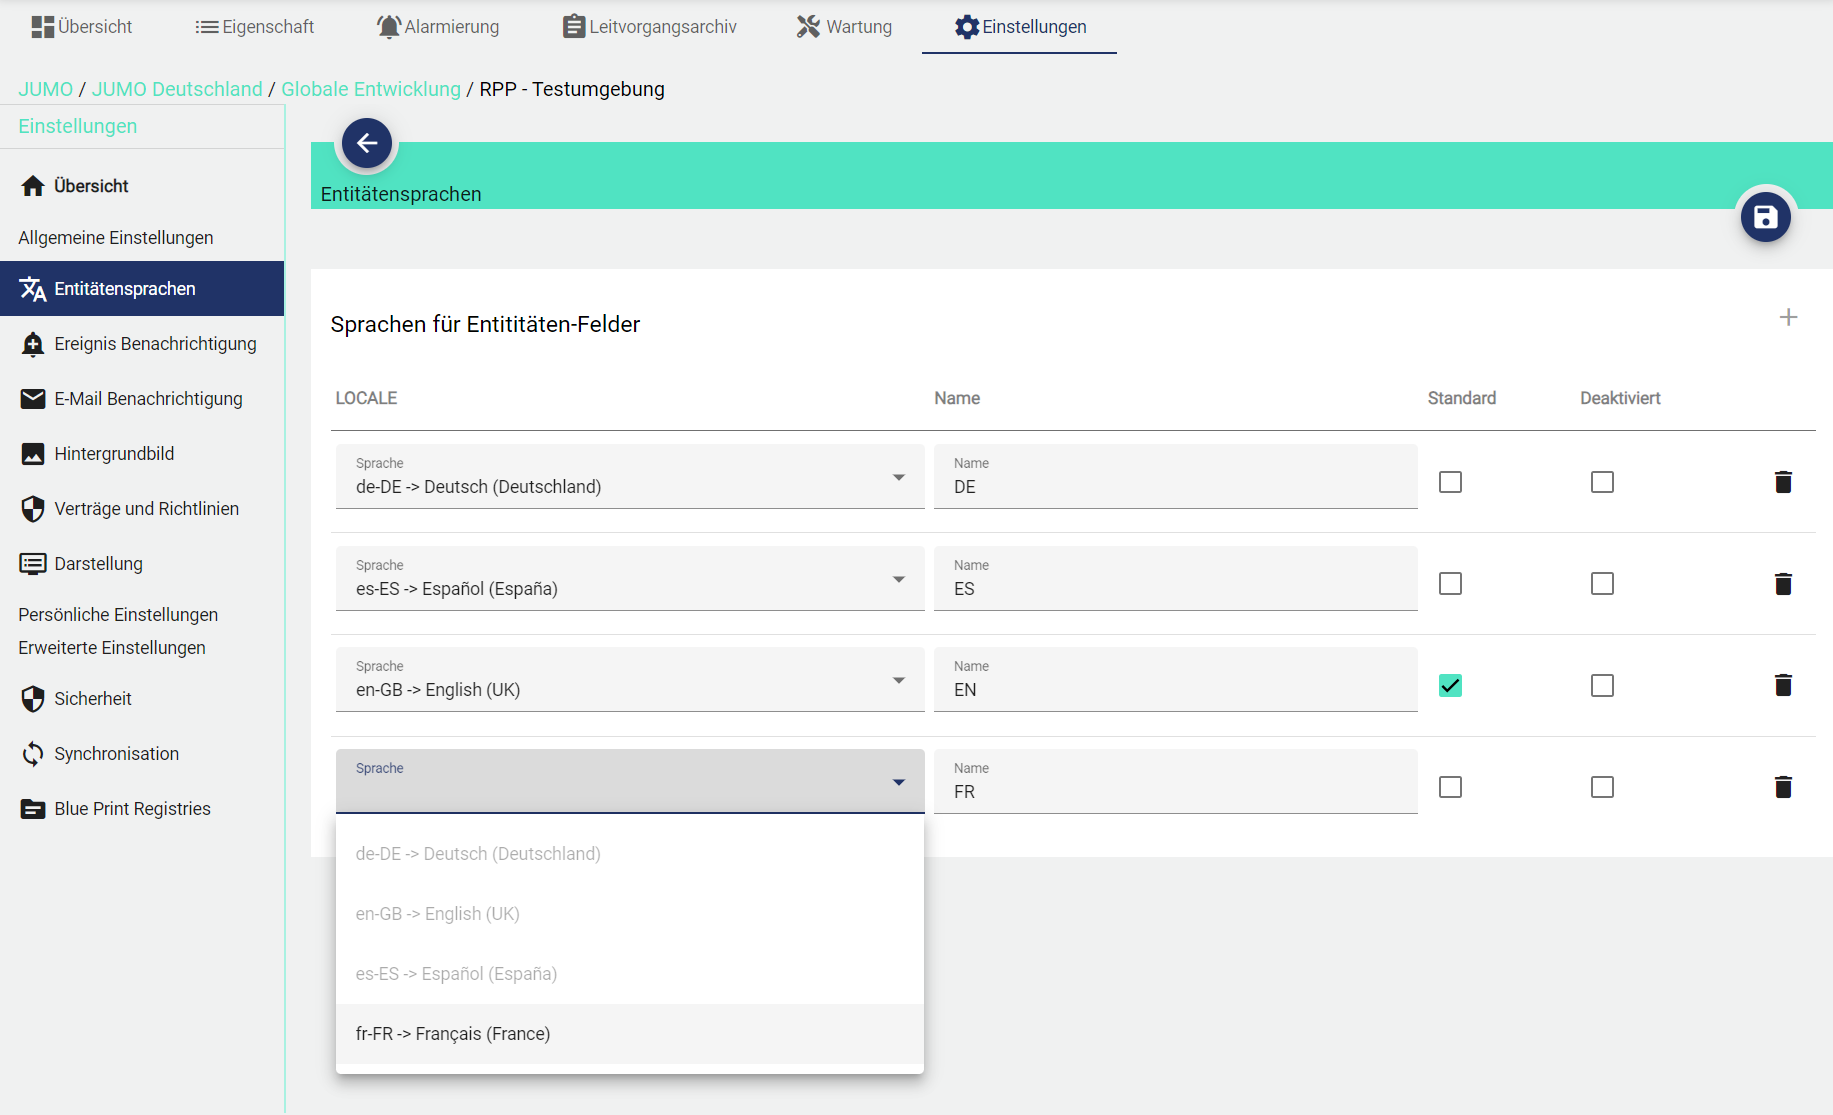Image resolution: width=1833 pixels, height=1115 pixels.
Task: Follow the JUMO Deutschland breadcrumb link
Action: coord(177,89)
